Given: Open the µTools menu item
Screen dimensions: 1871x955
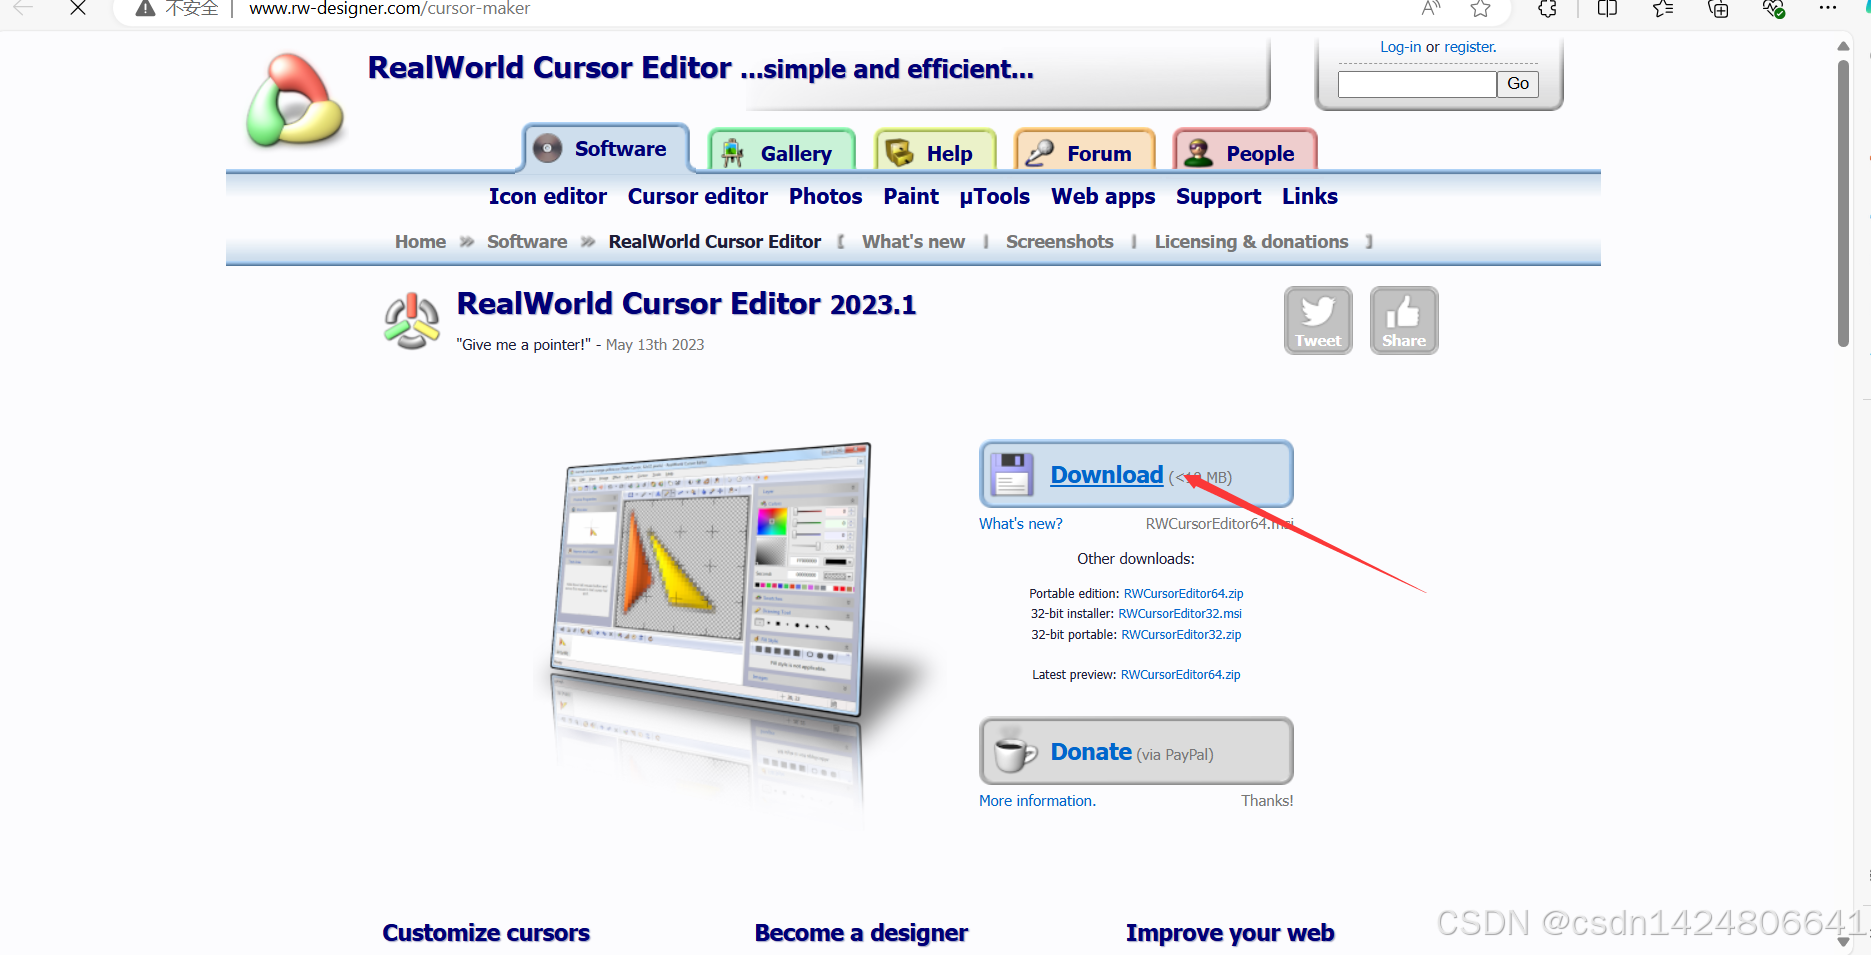Looking at the screenshot, I should pos(994,197).
